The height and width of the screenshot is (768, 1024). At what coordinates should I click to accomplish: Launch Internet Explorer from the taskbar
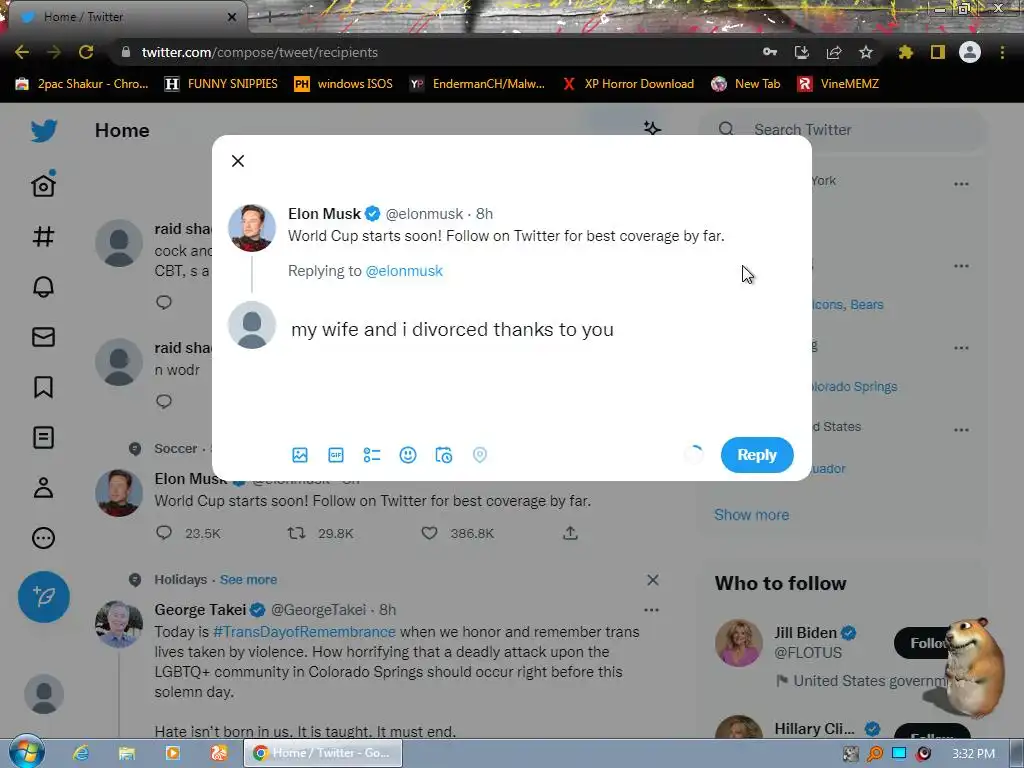(x=81, y=753)
